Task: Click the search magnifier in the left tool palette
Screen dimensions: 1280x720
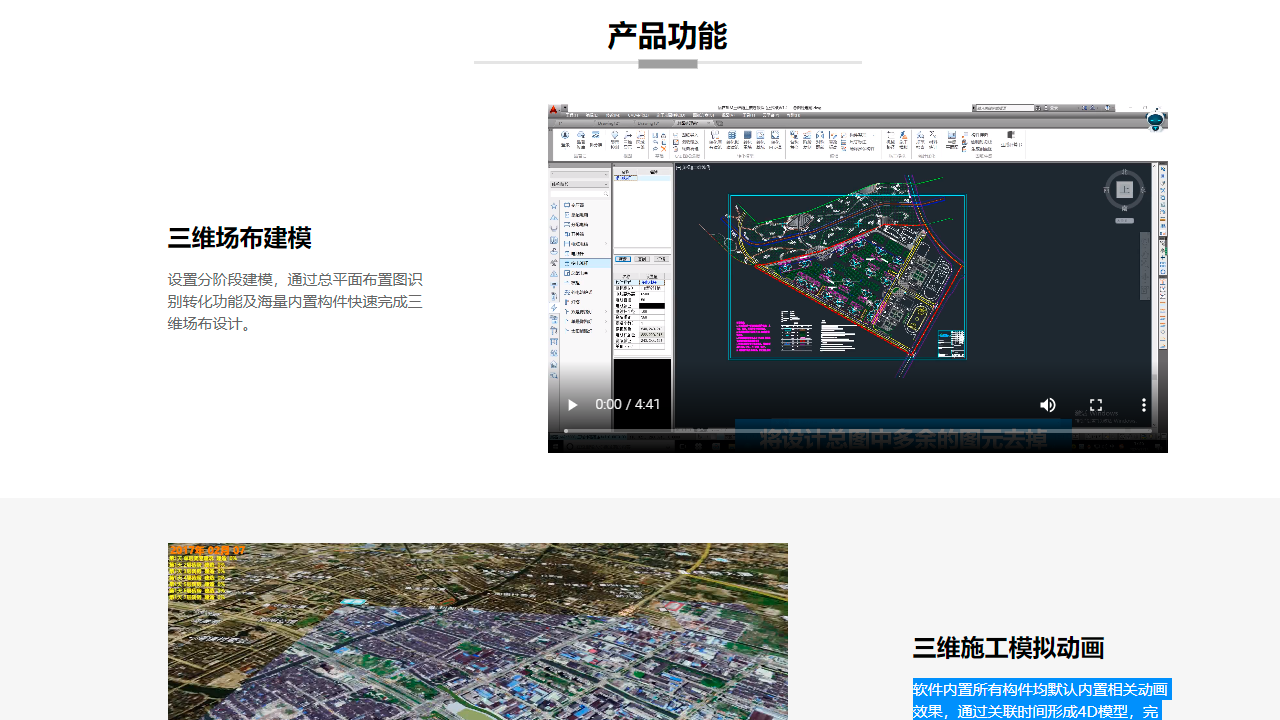Action: click(607, 193)
